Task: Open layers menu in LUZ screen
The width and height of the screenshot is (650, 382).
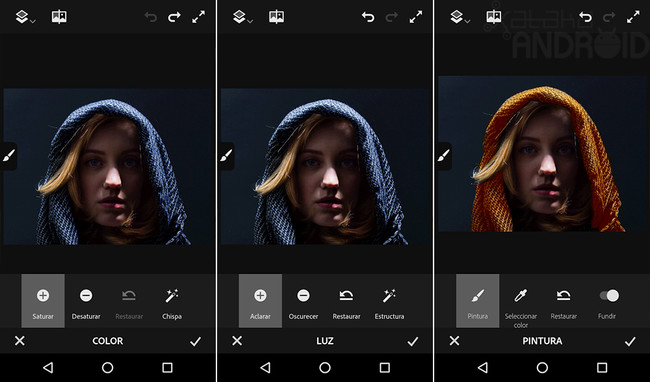Action: pyautogui.click(x=242, y=17)
